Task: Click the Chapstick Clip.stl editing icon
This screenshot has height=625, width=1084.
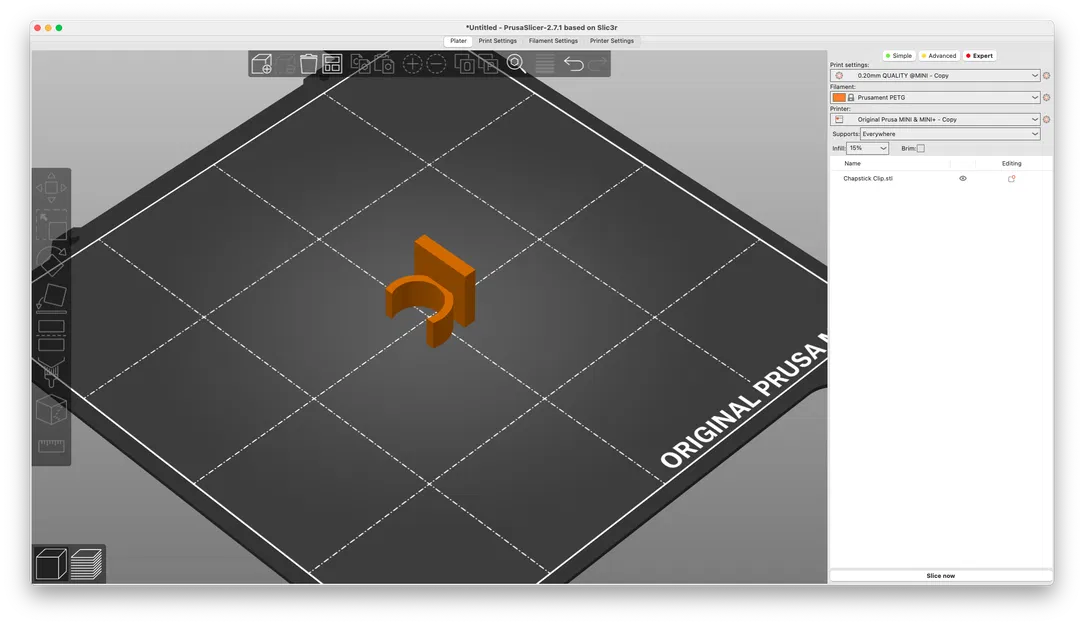Action: 1011,178
